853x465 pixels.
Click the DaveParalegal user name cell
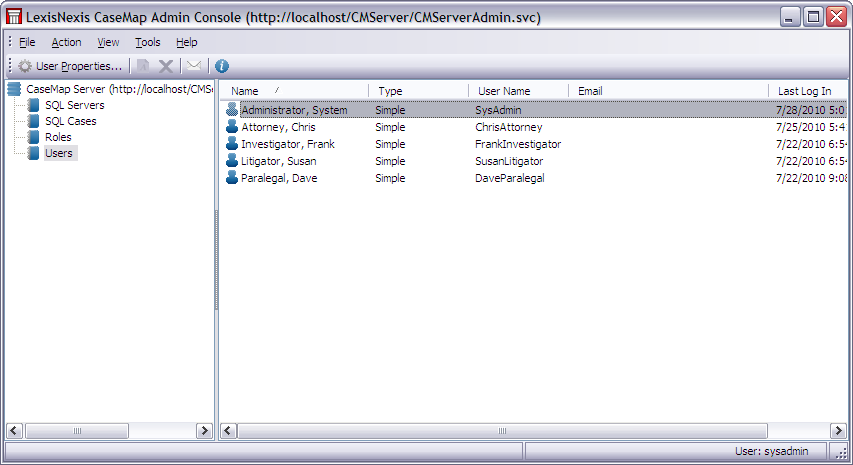click(510, 178)
